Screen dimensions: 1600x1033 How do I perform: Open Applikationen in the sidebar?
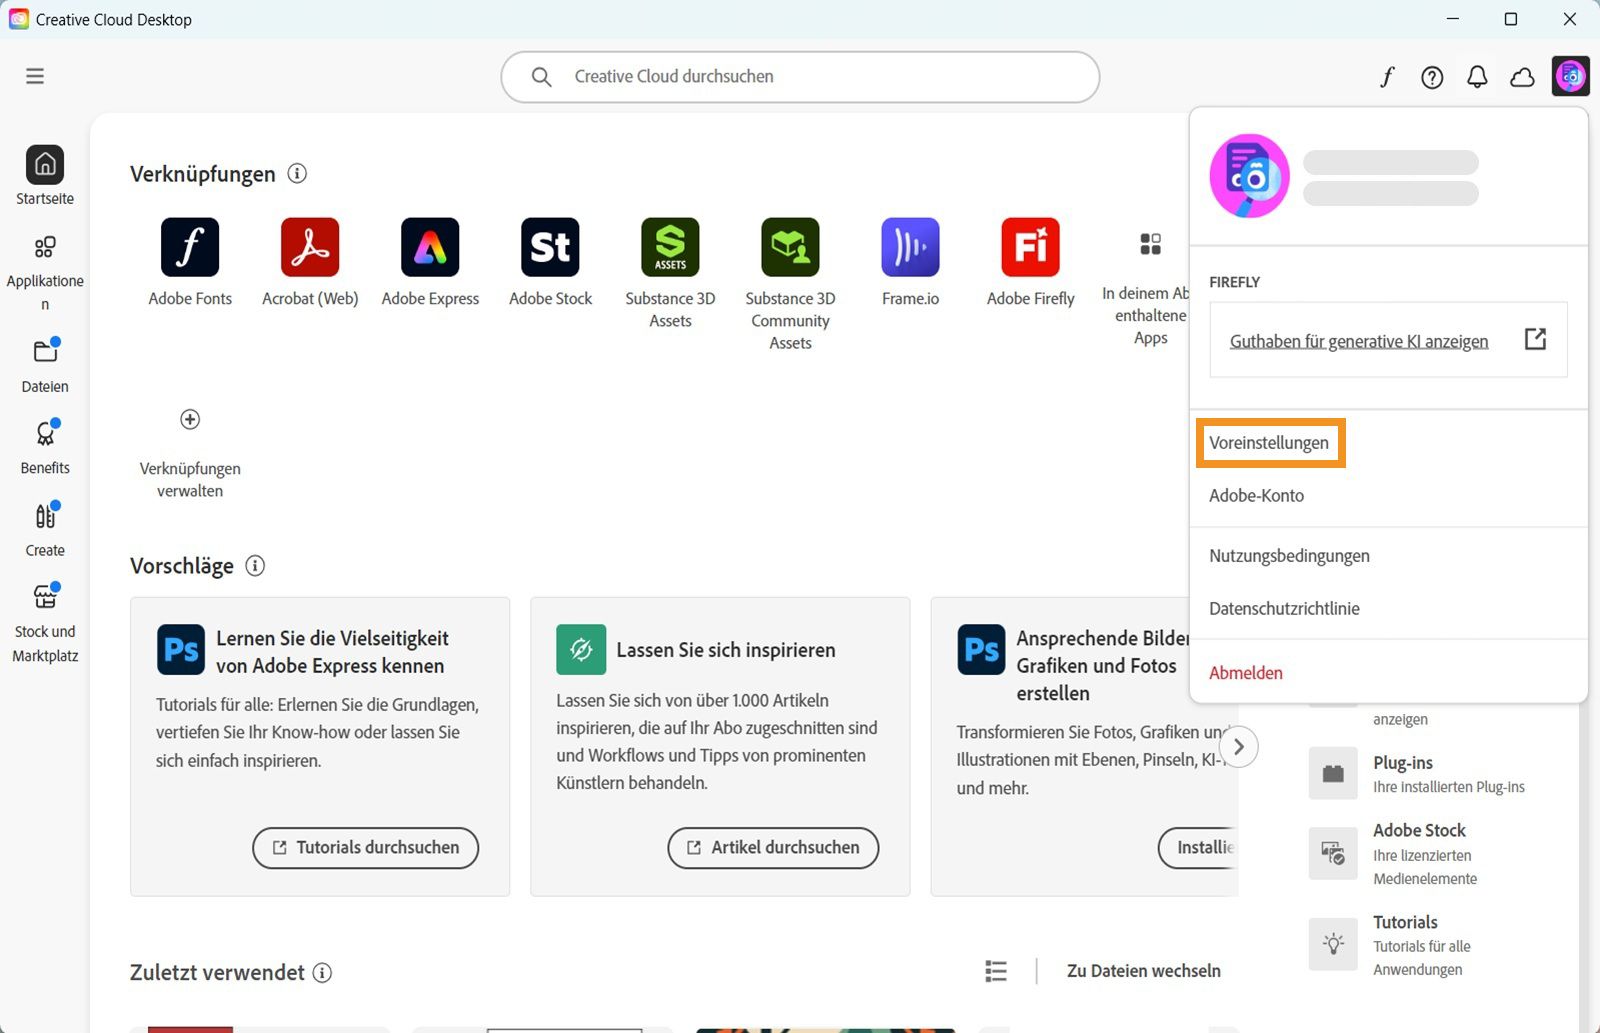(45, 273)
